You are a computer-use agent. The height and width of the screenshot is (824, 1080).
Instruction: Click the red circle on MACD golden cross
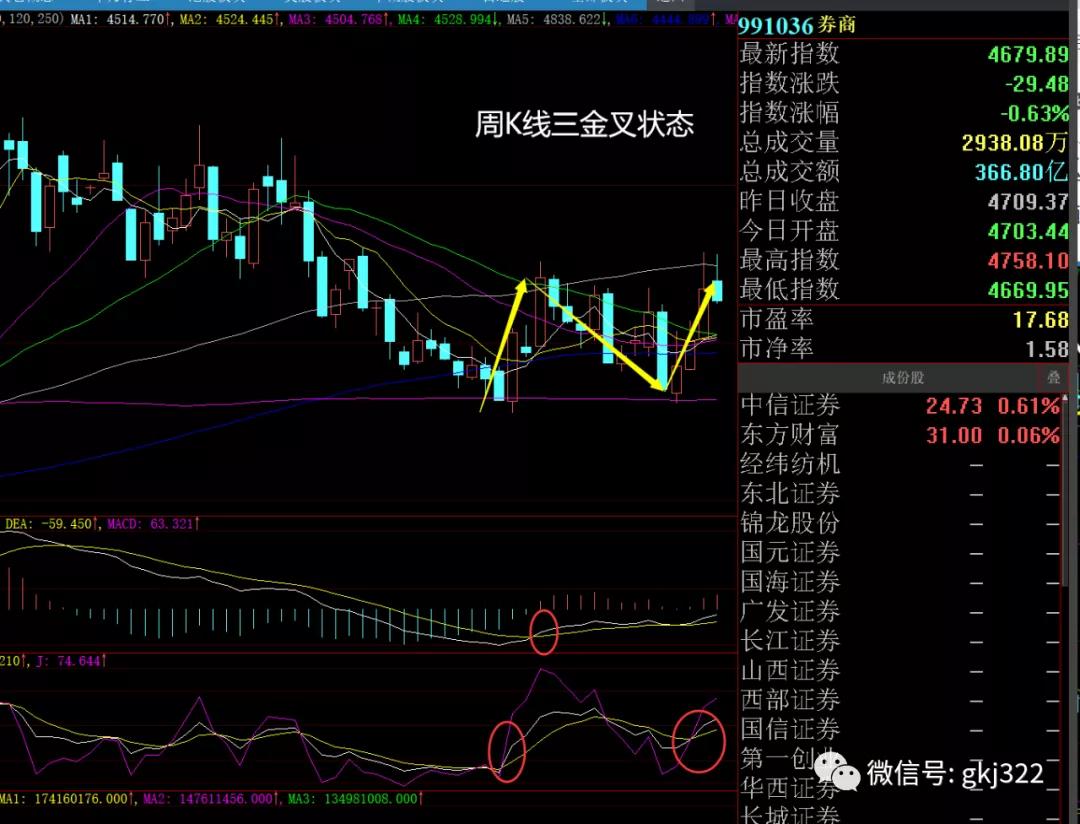click(x=544, y=631)
